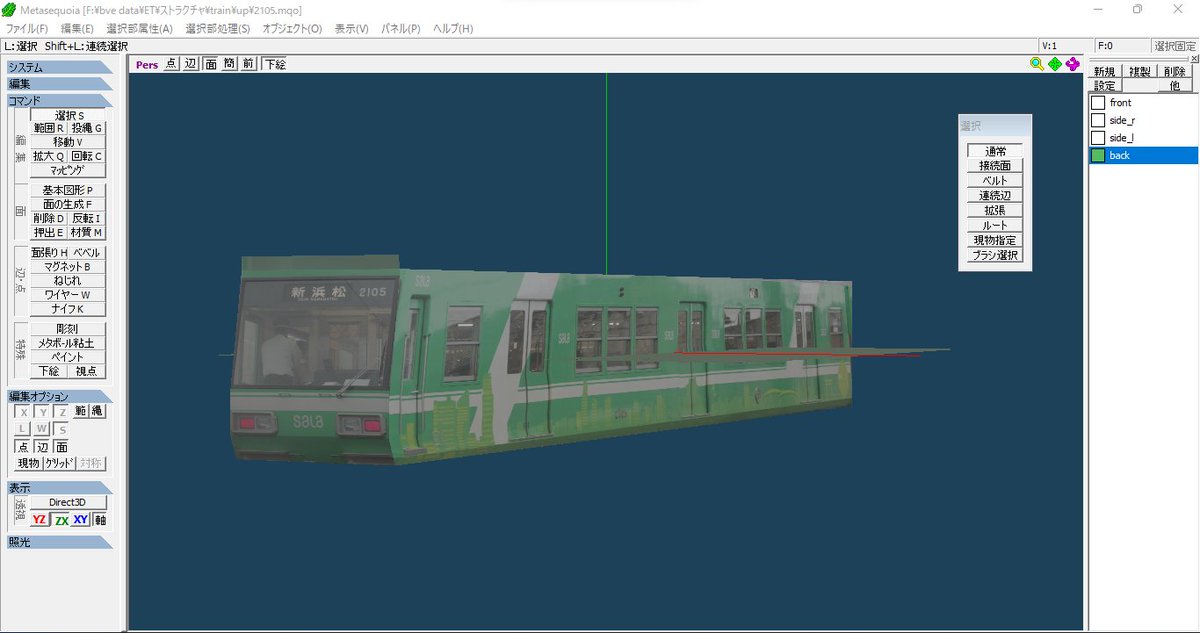Image resolution: width=1200 pixels, height=633 pixels.
Task: Open the オブジェクト(O) menu
Action: [292, 29]
